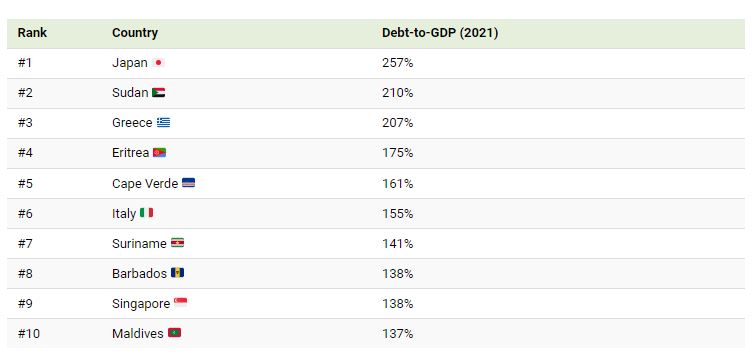Click Italy's 155% debt value
This screenshot has height=363, width=756.
click(398, 214)
